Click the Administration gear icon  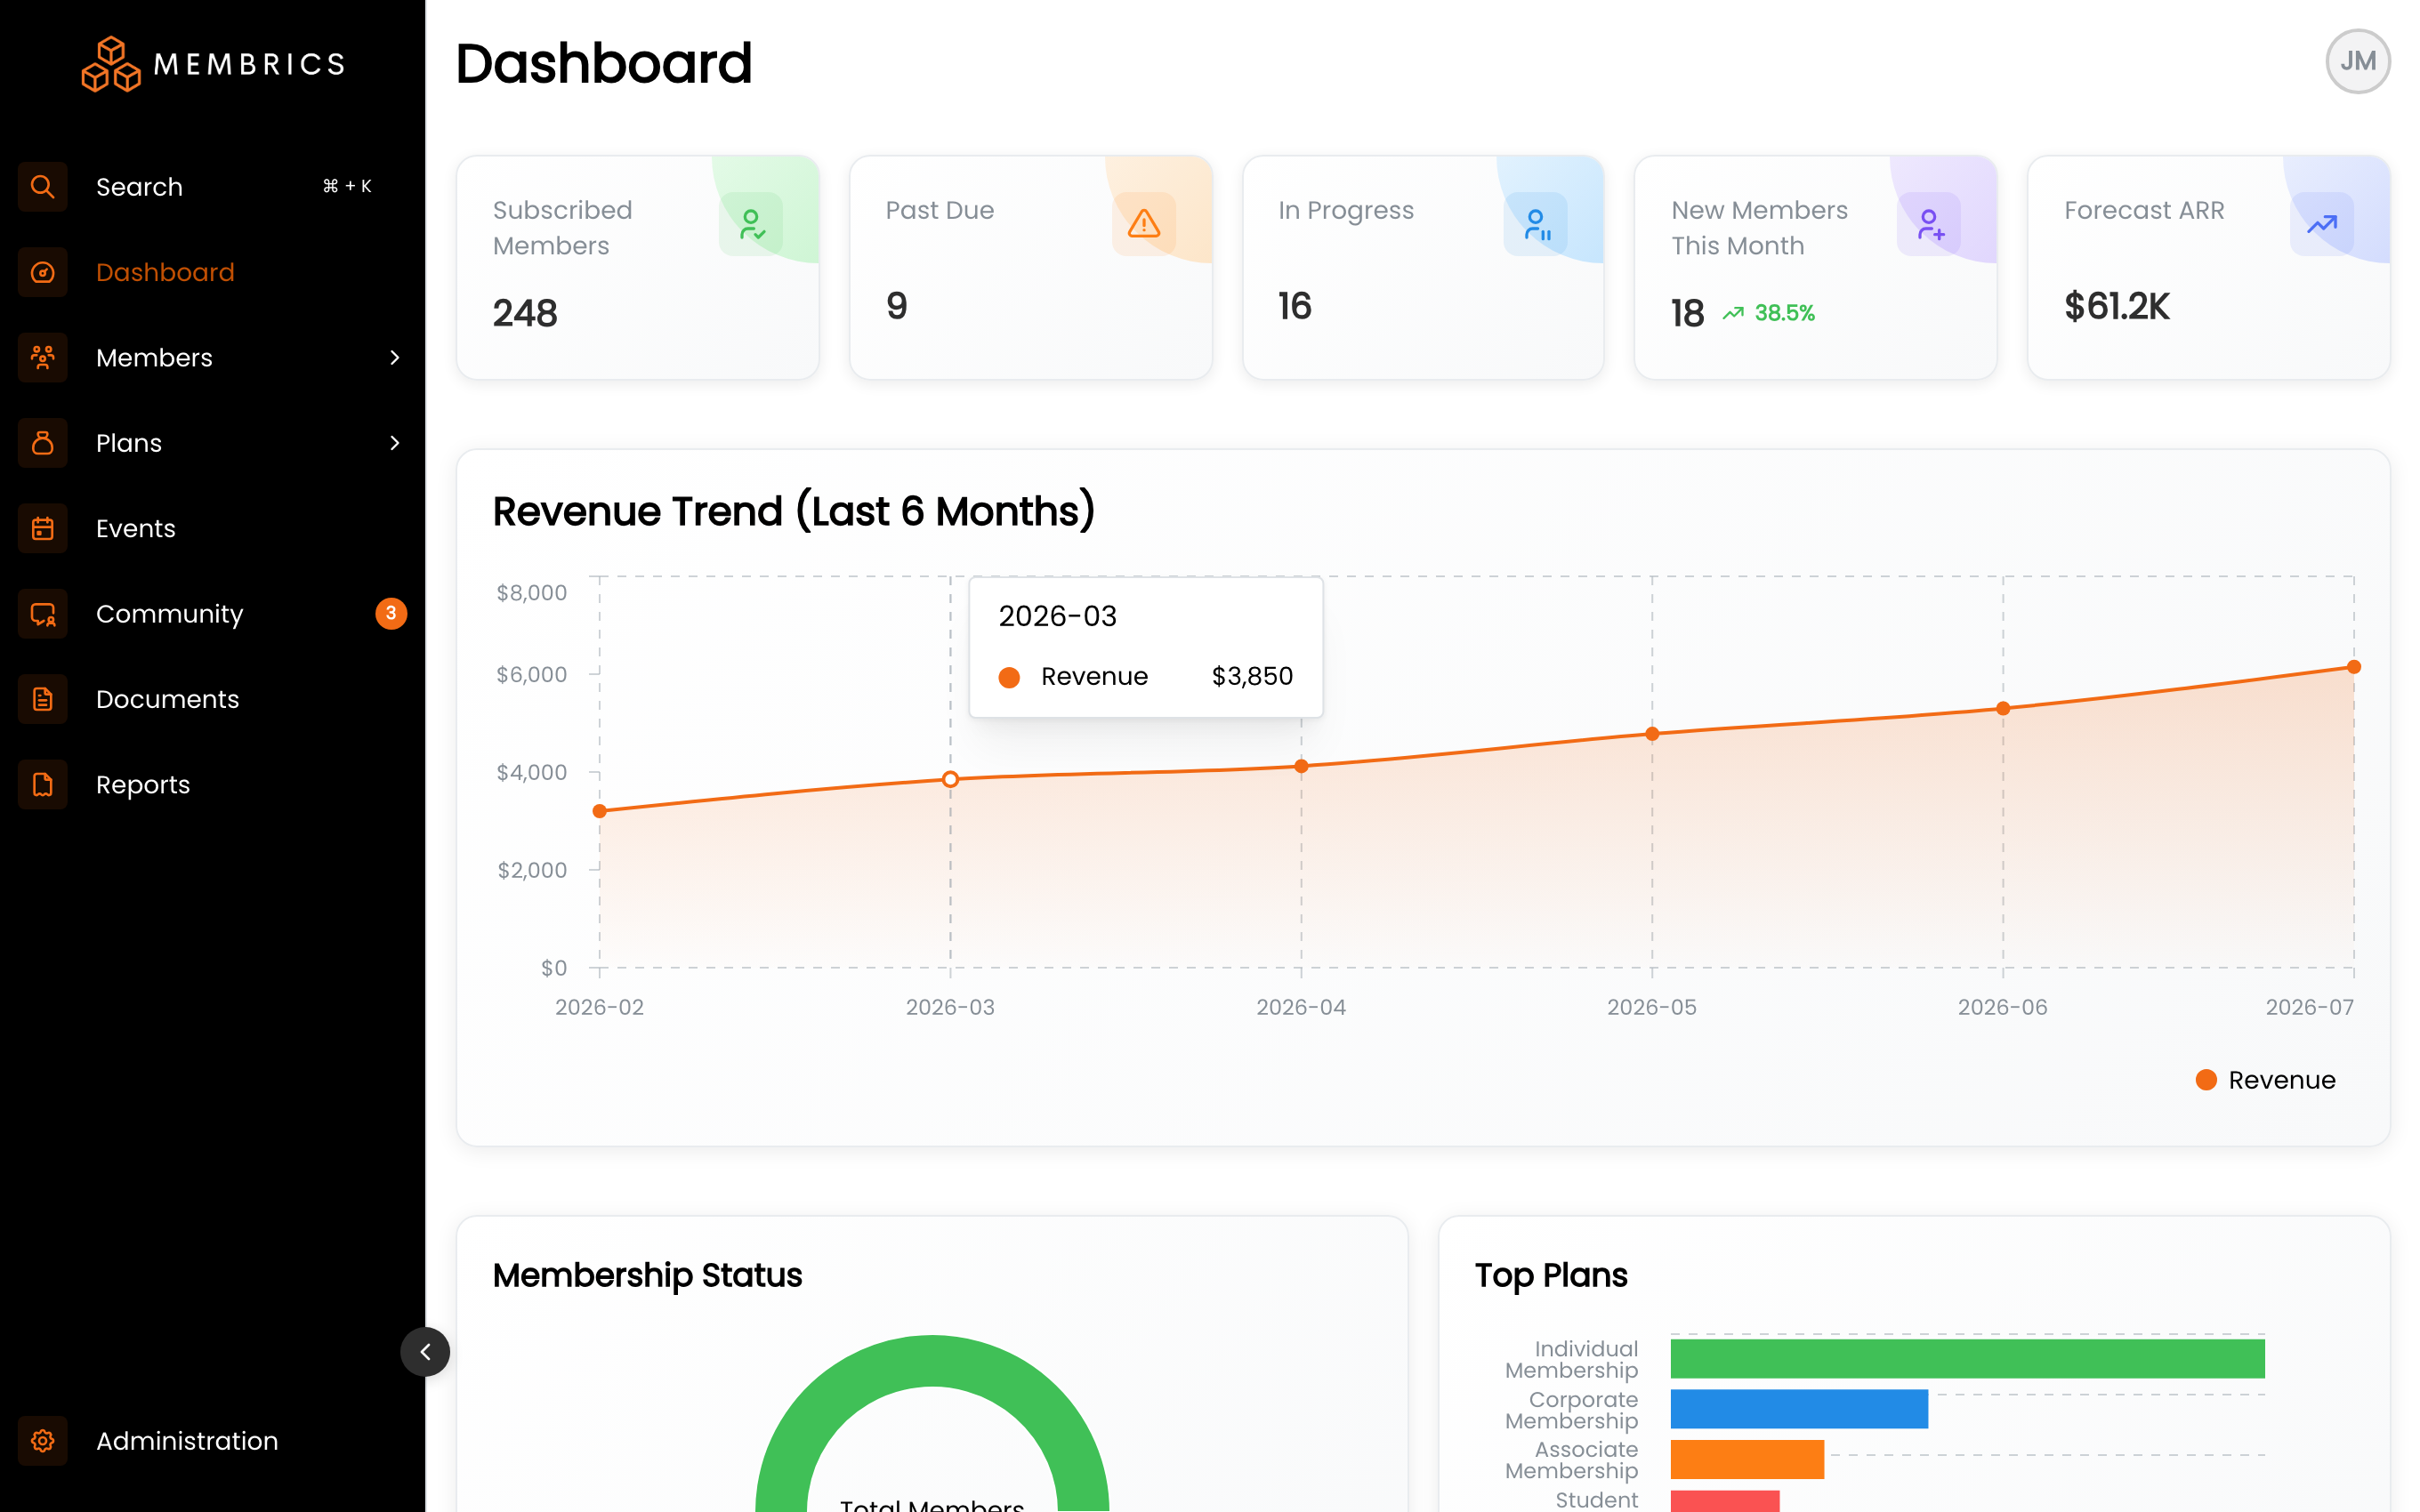pos(42,1441)
